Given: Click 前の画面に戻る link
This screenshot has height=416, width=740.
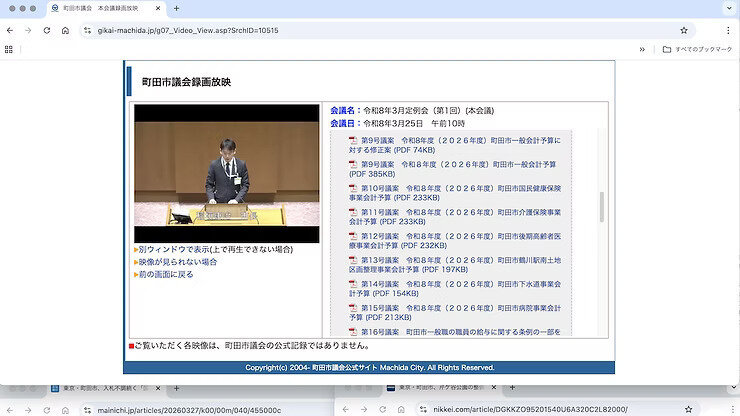Looking at the screenshot, I should tap(166, 274).
